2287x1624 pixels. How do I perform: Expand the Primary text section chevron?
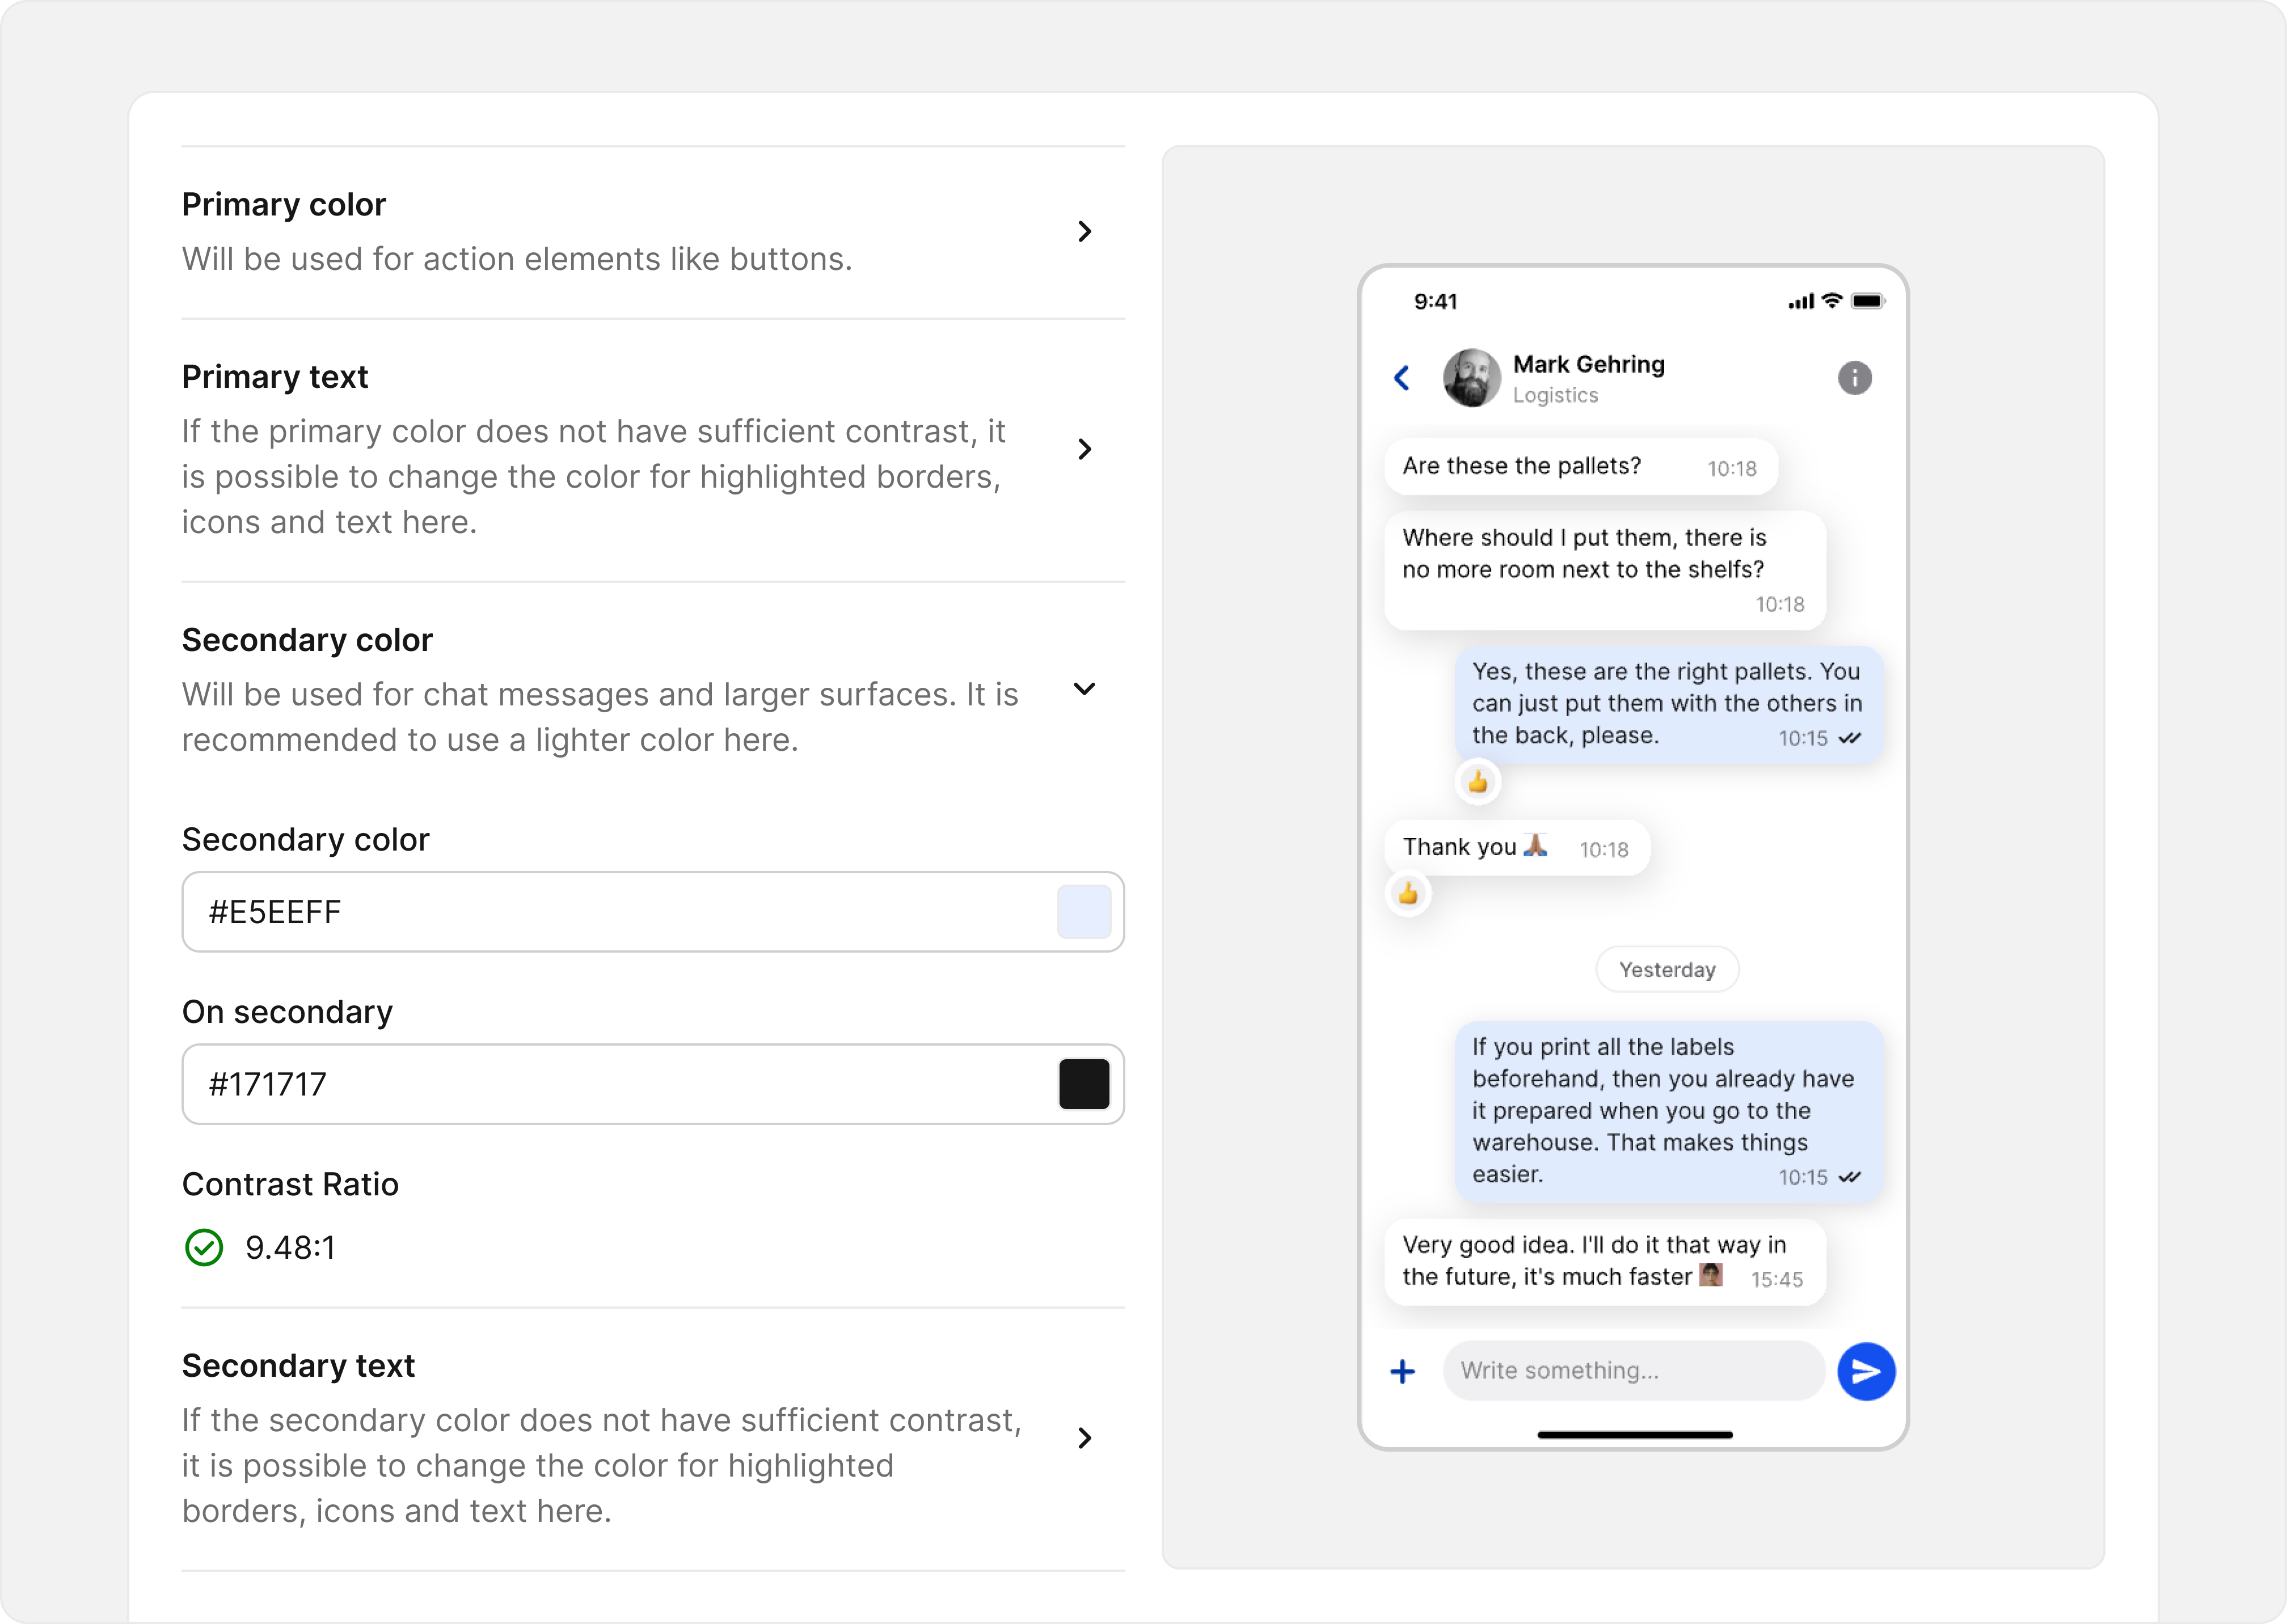(x=1085, y=449)
